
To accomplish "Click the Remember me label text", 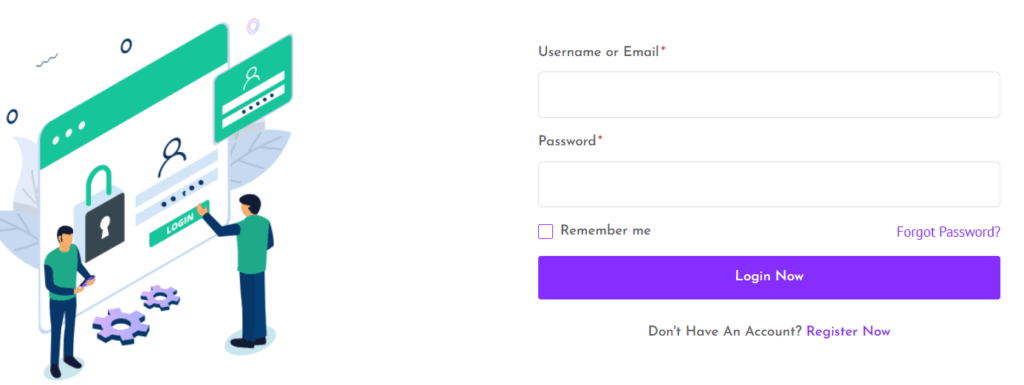I will click(x=605, y=230).
